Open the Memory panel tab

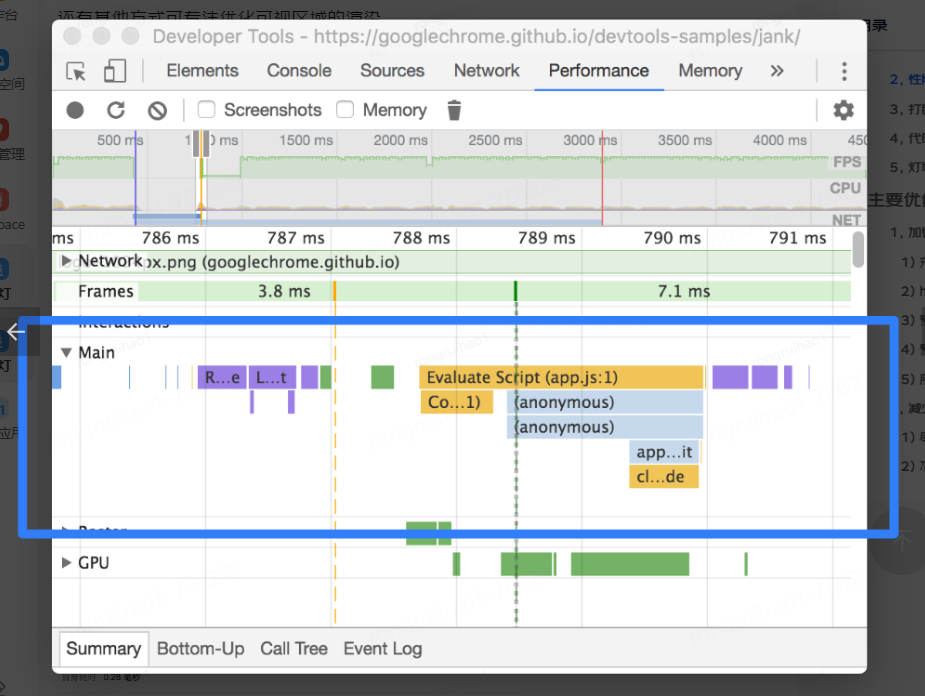(710, 71)
